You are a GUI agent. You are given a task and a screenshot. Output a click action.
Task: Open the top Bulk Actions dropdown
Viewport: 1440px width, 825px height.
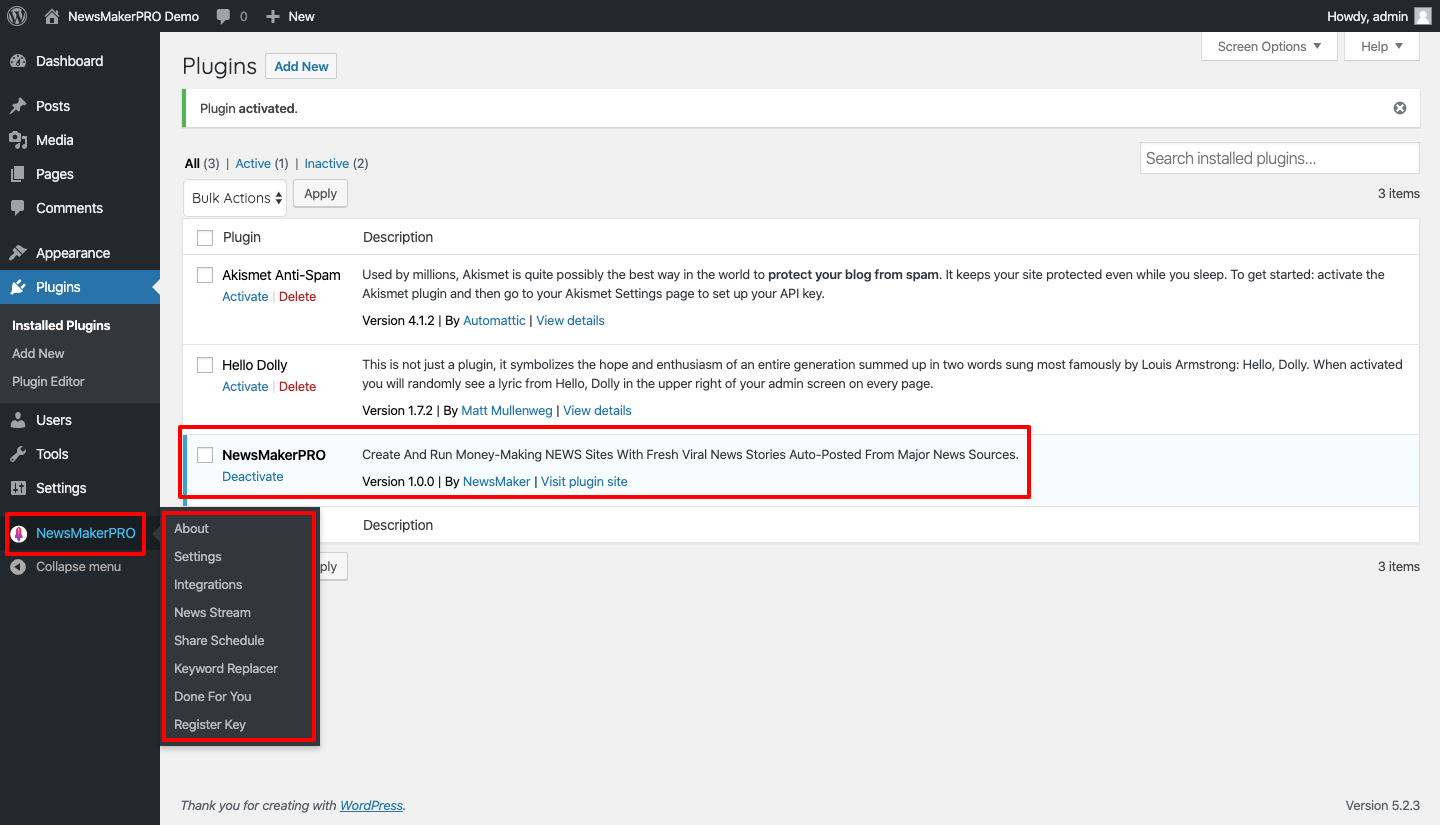coord(235,198)
